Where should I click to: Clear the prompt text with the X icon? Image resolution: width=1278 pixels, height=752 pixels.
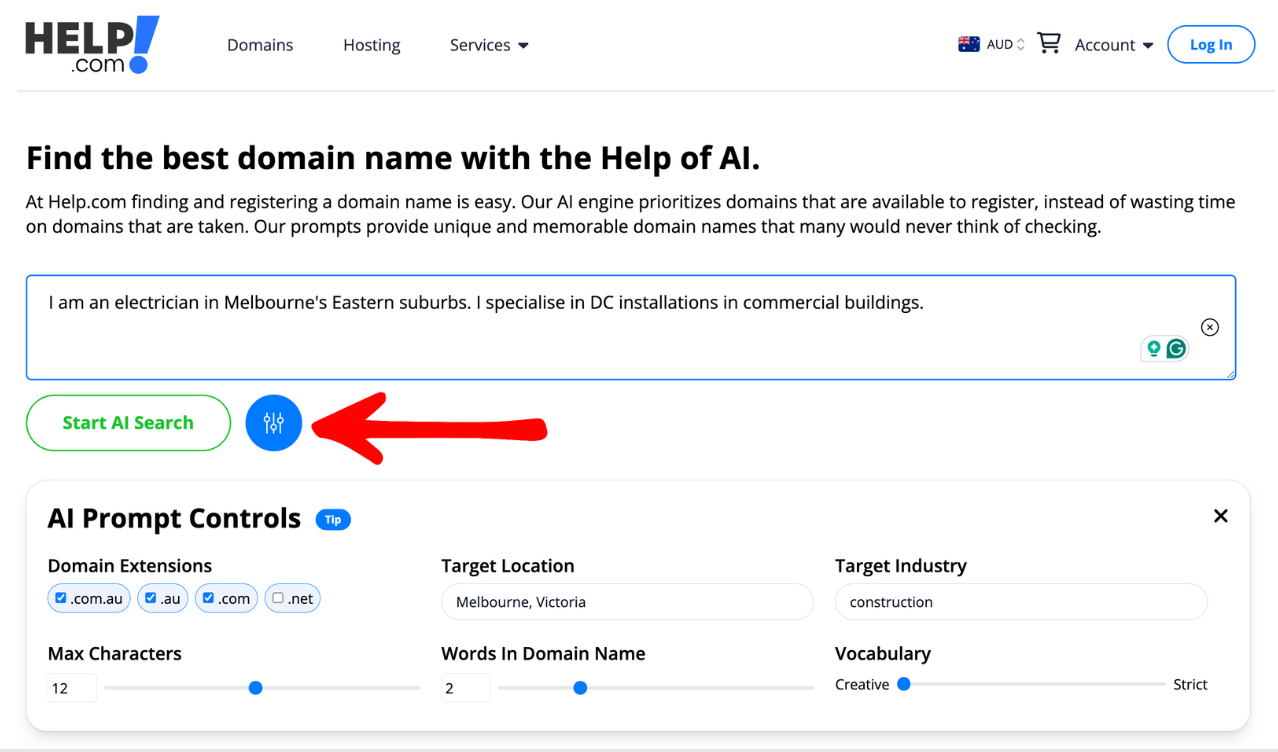(1210, 327)
